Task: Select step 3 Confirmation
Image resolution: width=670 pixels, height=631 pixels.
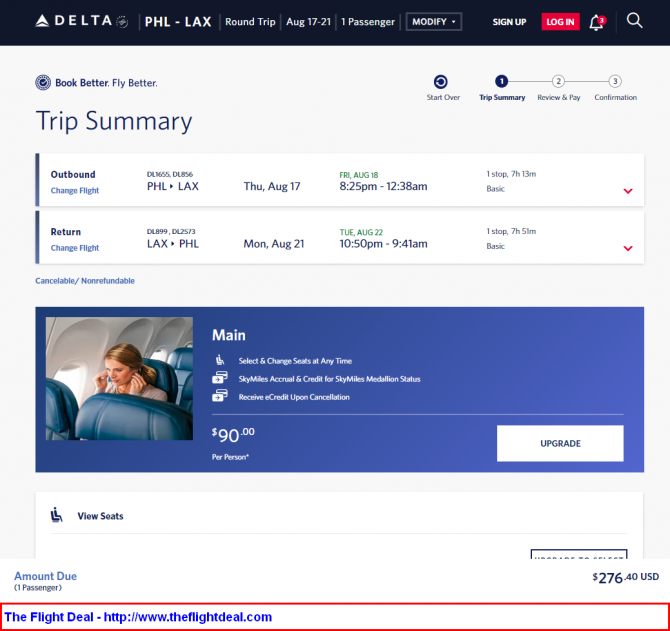Action: tap(615, 81)
